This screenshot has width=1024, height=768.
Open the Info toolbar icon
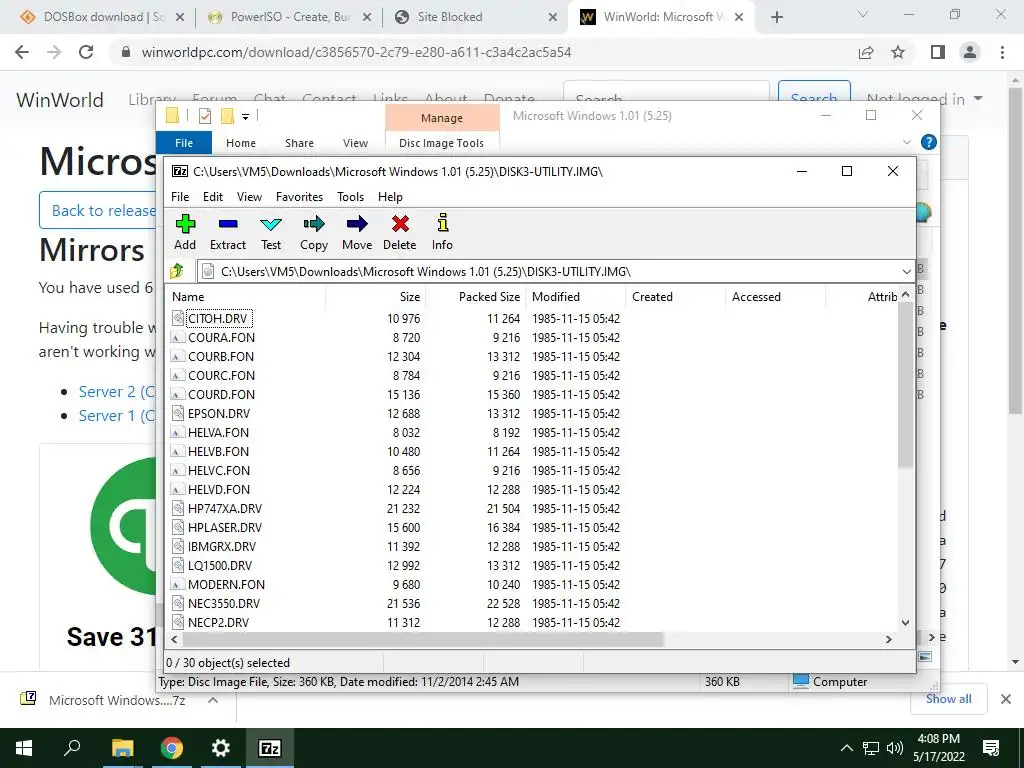coord(442,232)
